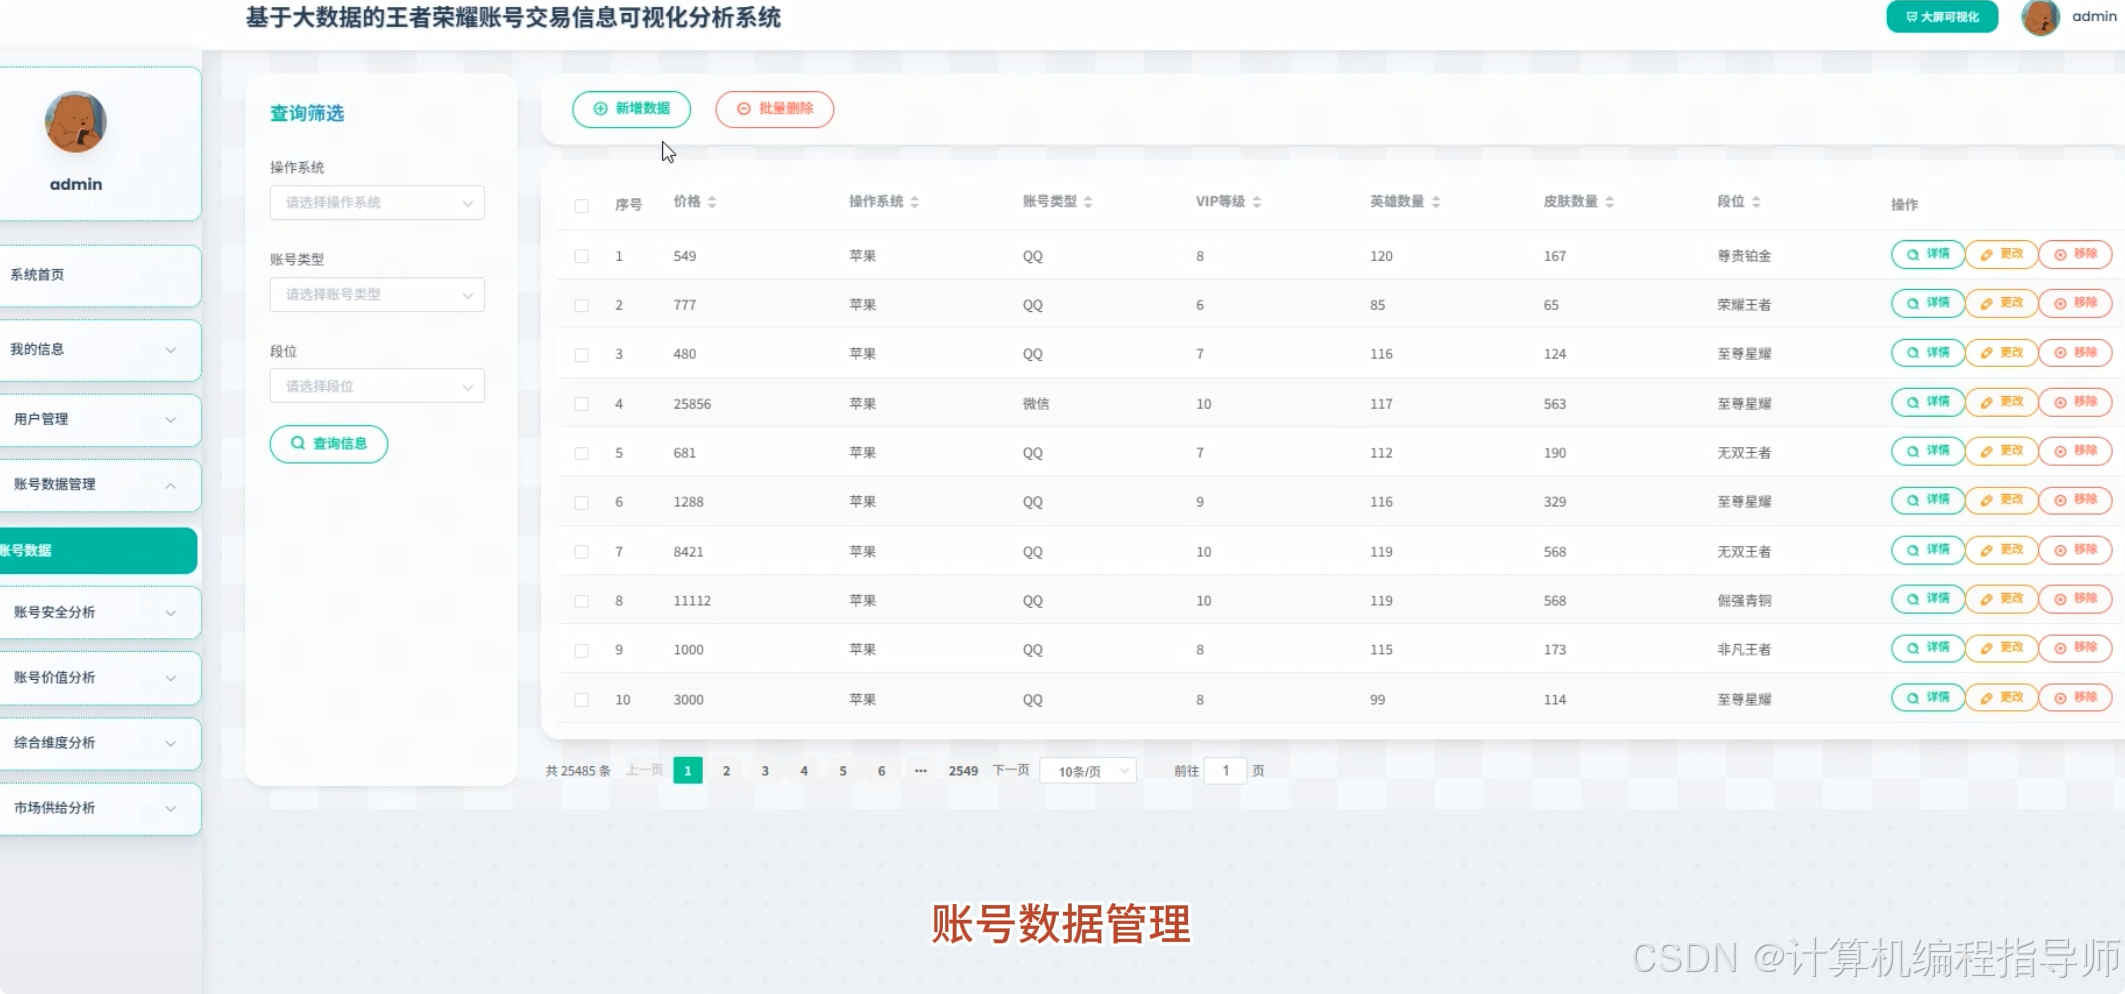Open the 请选择操作系统 dropdown
The width and height of the screenshot is (2125, 994).
[x=376, y=202]
